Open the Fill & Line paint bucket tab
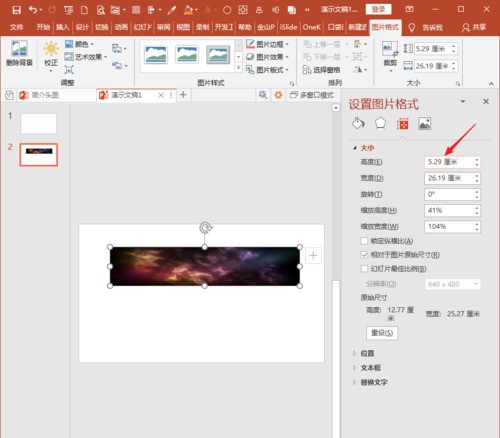Viewport: 500px width, 438px height. 358,124
